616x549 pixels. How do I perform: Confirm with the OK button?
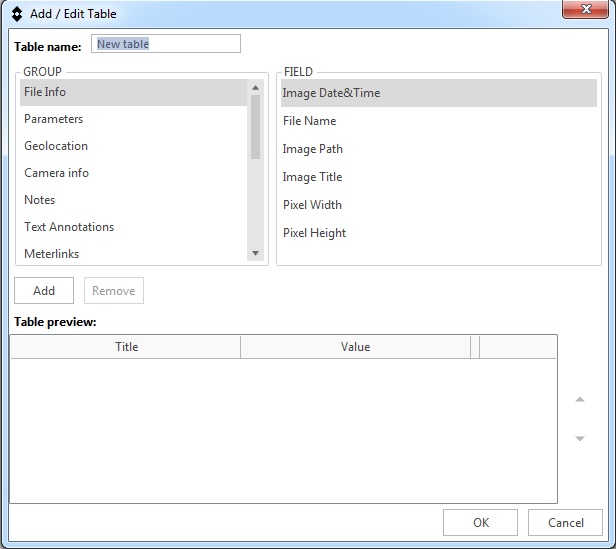tap(480, 522)
